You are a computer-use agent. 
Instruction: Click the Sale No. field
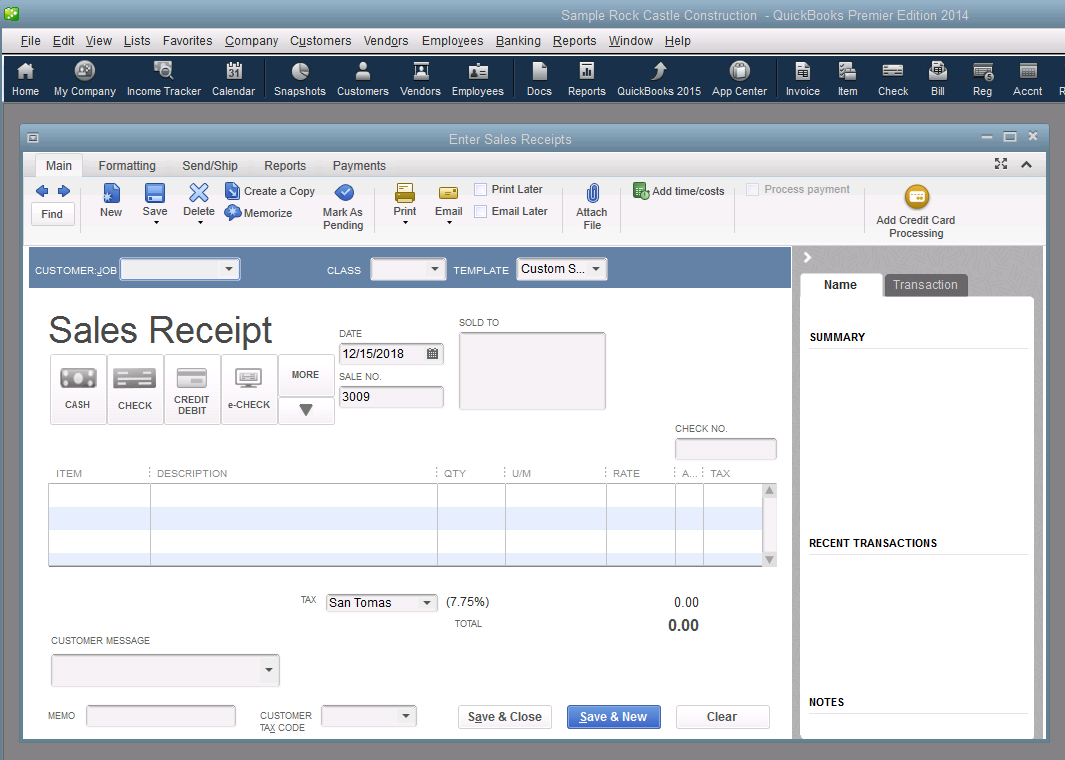tap(391, 397)
